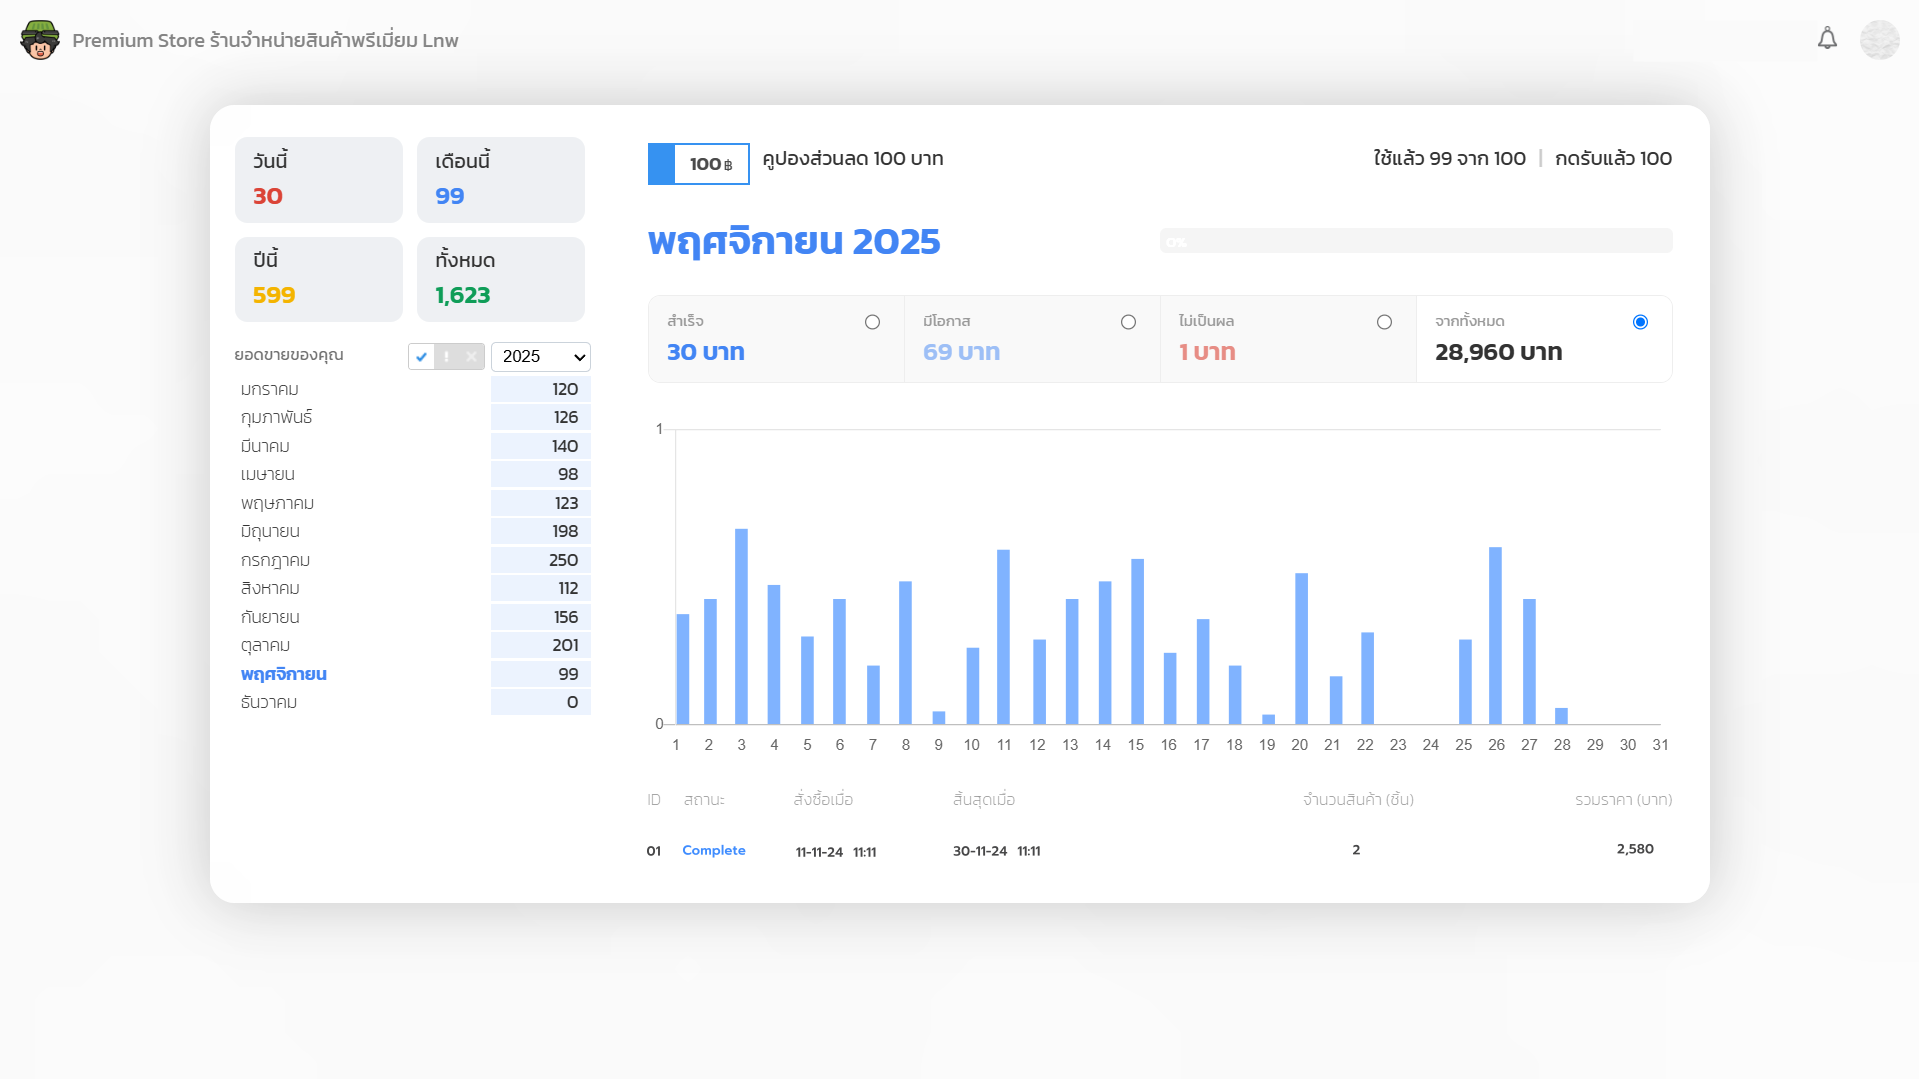Click the Complete status link
1919x1079 pixels.
[x=713, y=850]
